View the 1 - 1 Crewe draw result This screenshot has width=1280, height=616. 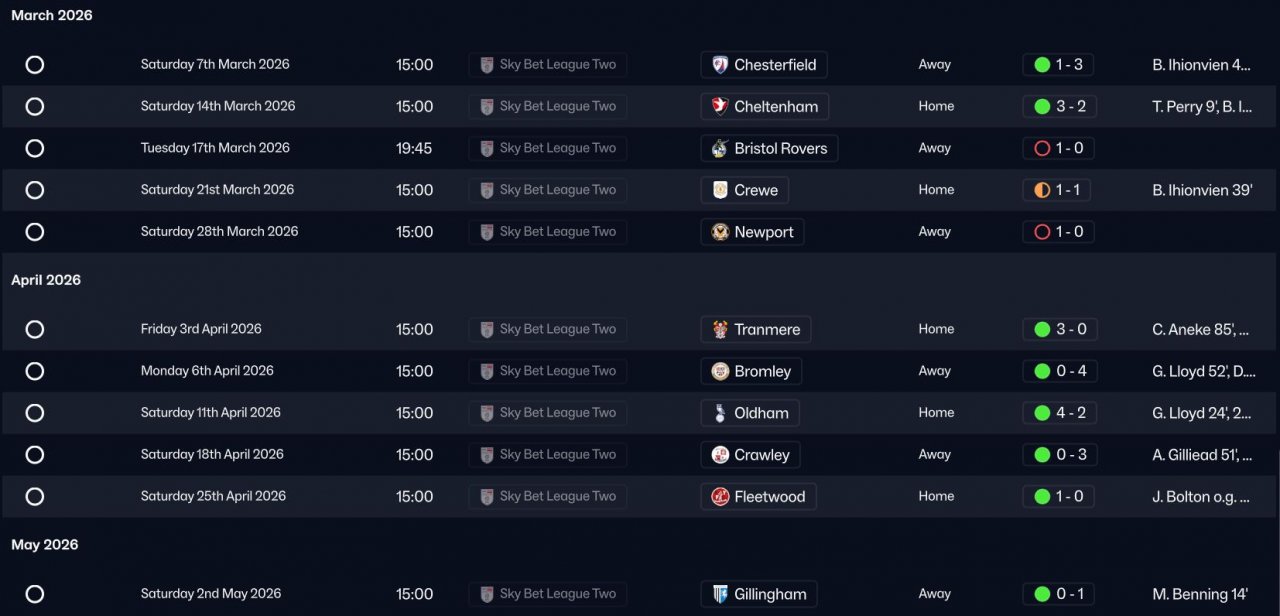(x=1059, y=190)
